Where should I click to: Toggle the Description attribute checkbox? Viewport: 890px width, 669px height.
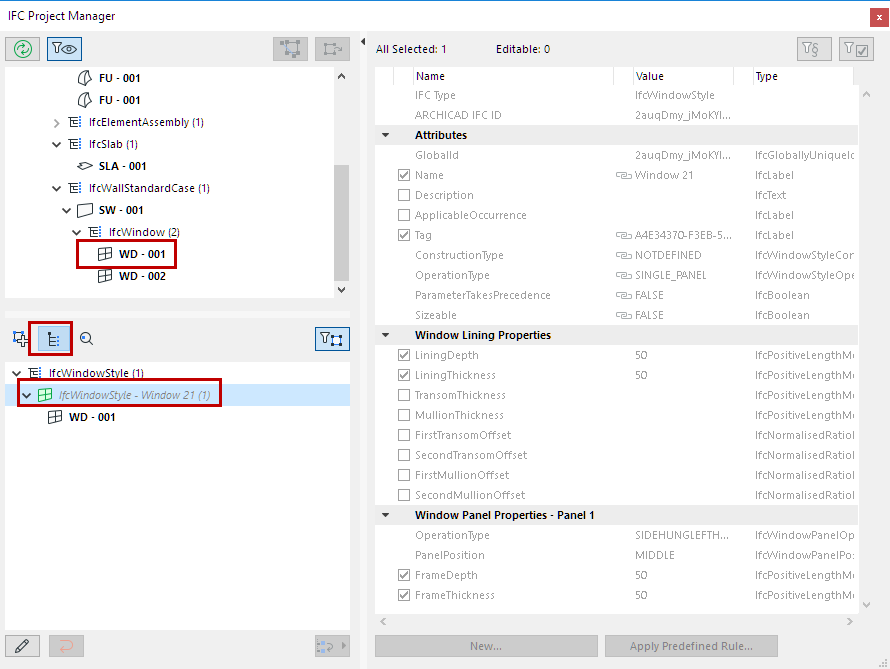point(404,195)
